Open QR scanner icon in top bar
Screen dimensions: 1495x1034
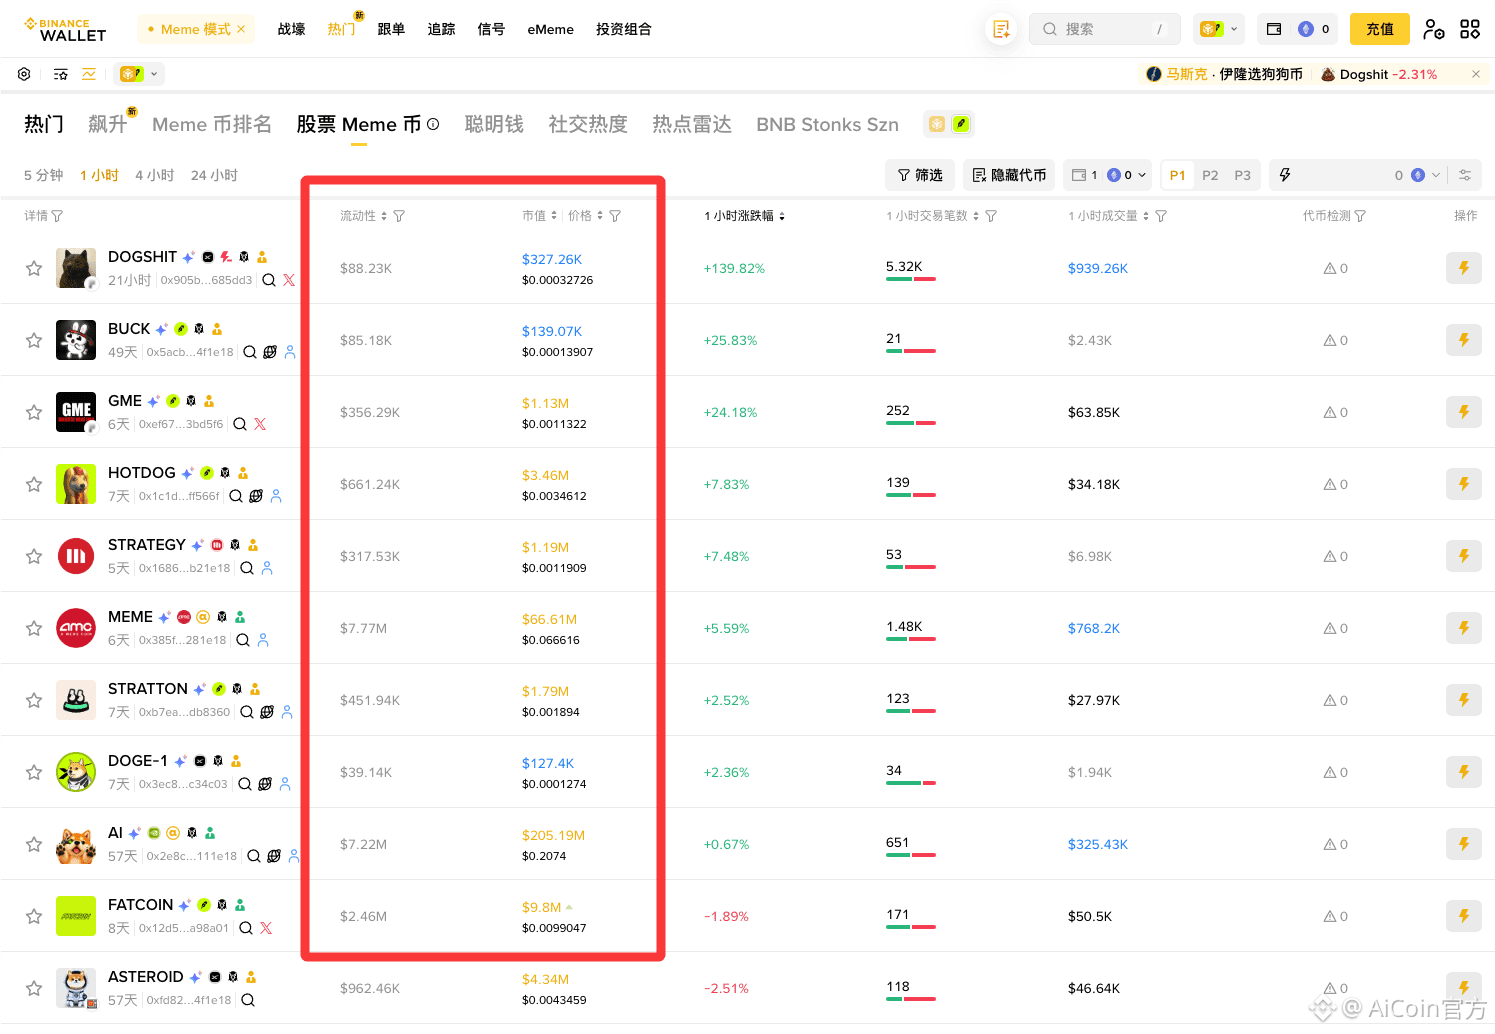pyautogui.click(x=1470, y=29)
